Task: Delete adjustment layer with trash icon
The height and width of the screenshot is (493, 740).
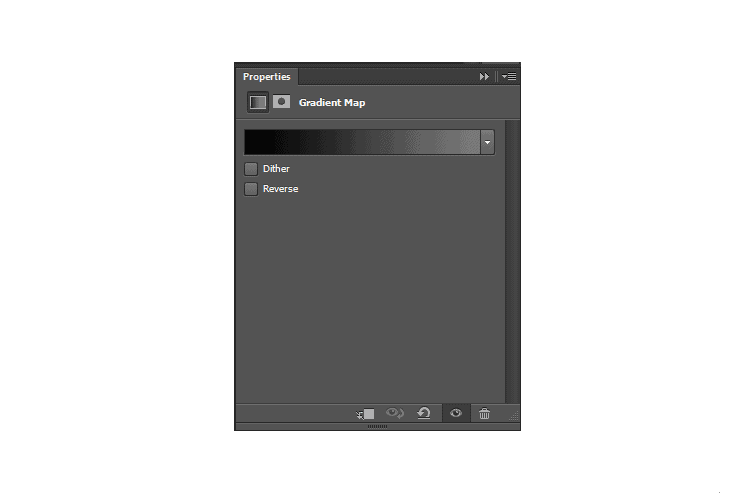Action: tap(485, 414)
